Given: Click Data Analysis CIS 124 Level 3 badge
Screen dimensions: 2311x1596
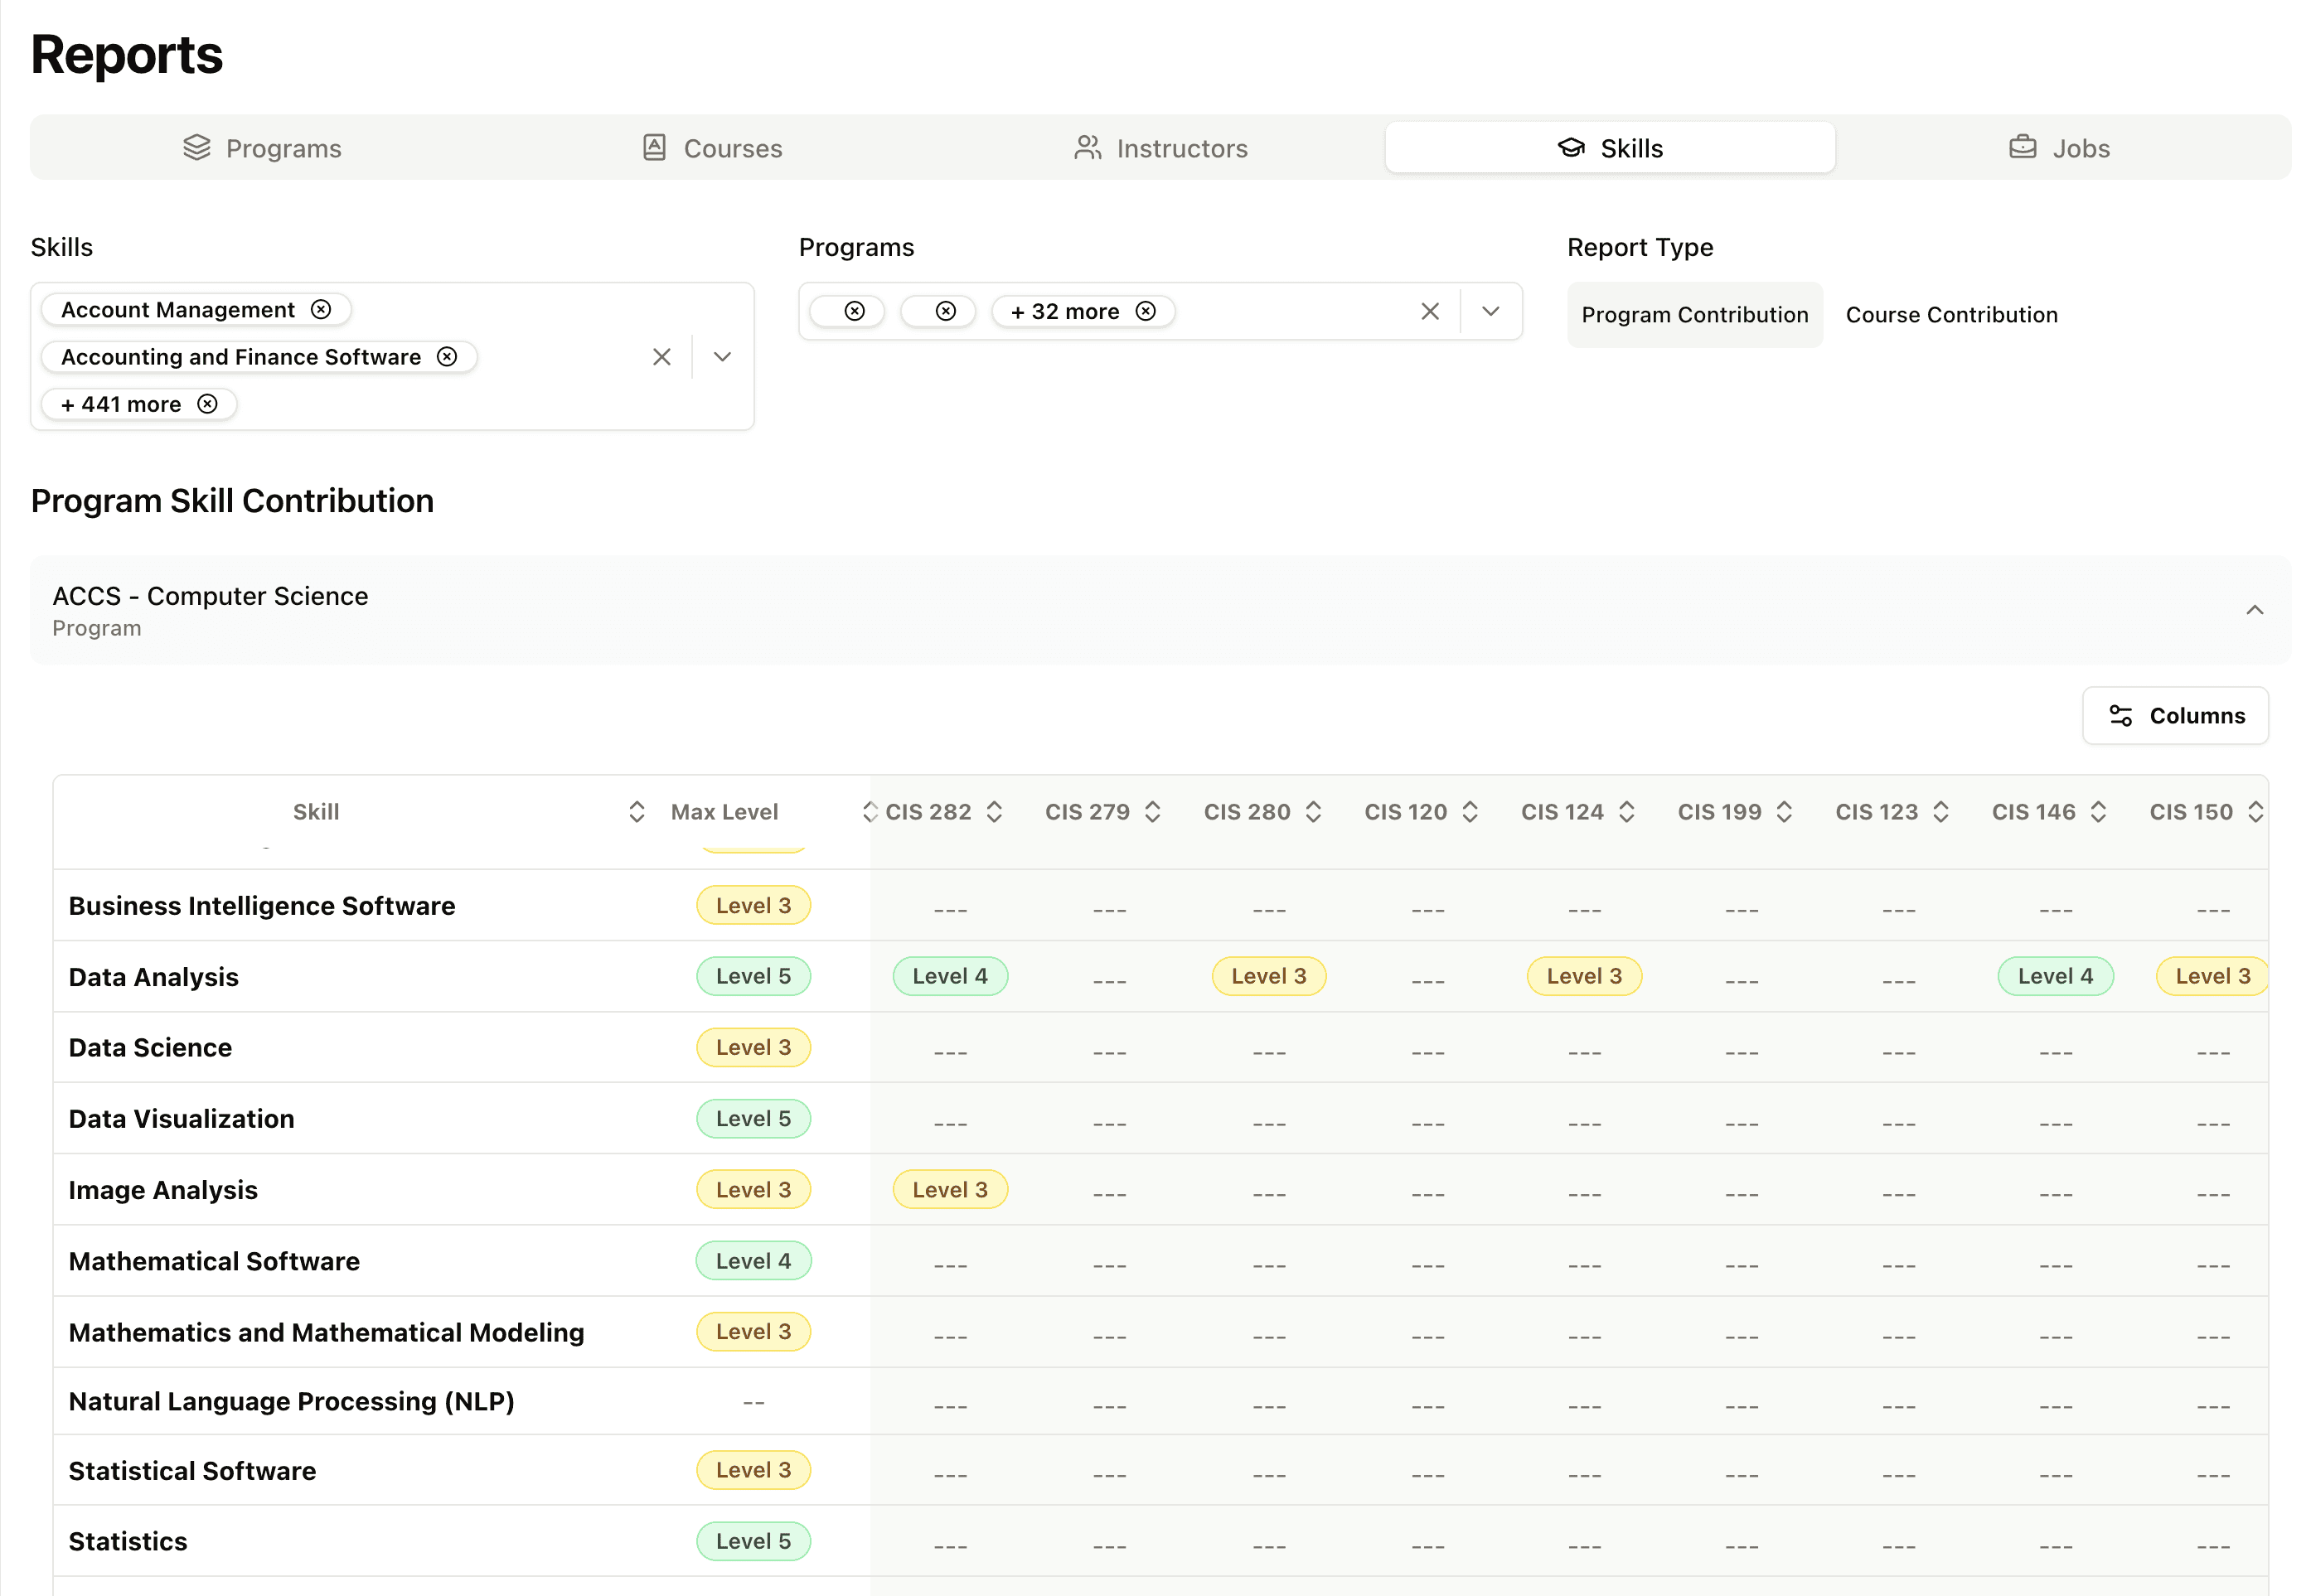Looking at the screenshot, I should [x=1583, y=976].
